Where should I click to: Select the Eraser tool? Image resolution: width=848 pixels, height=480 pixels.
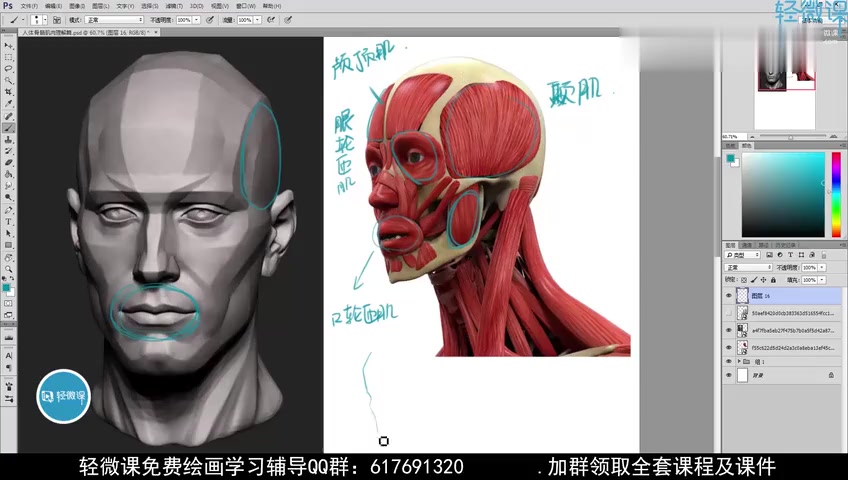pos(8,162)
